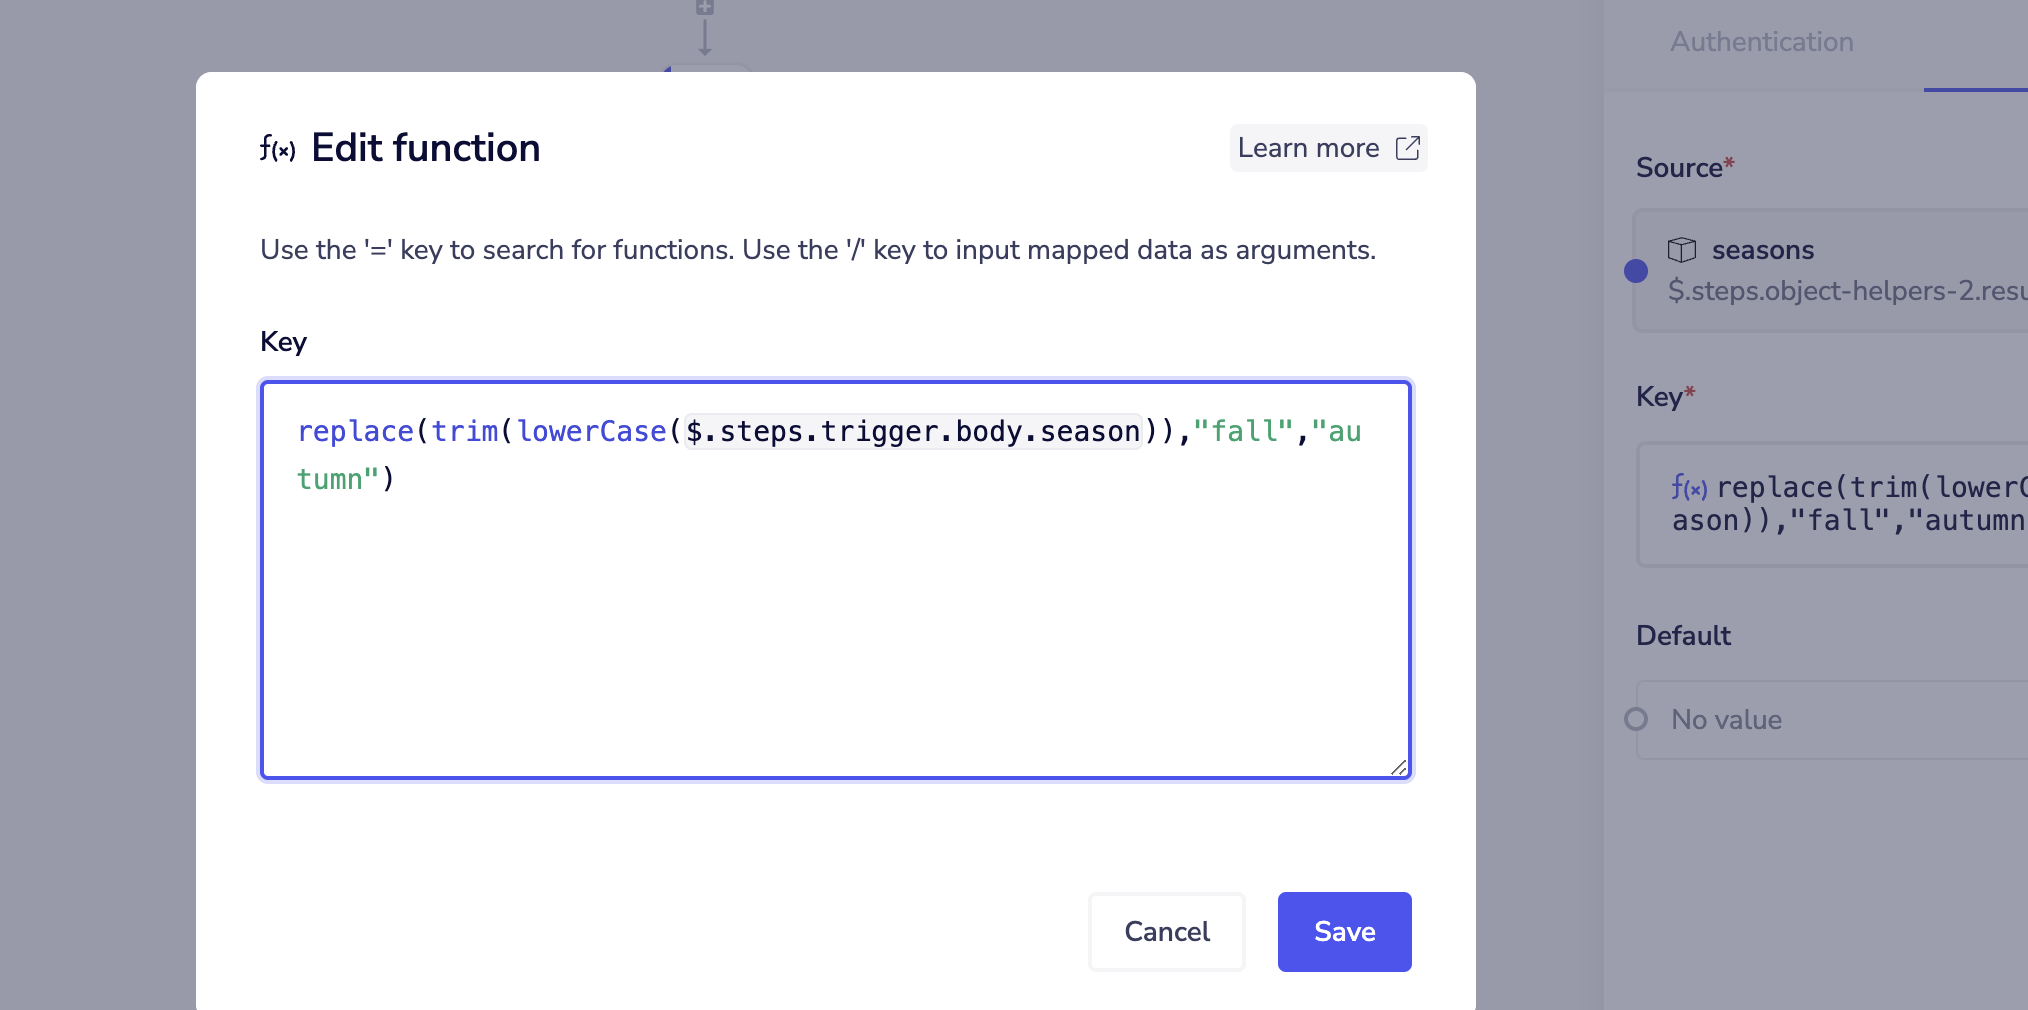This screenshot has height=1010, width=2028.
Task: Click the downward arrow connector above the dialog
Action: pyautogui.click(x=705, y=38)
